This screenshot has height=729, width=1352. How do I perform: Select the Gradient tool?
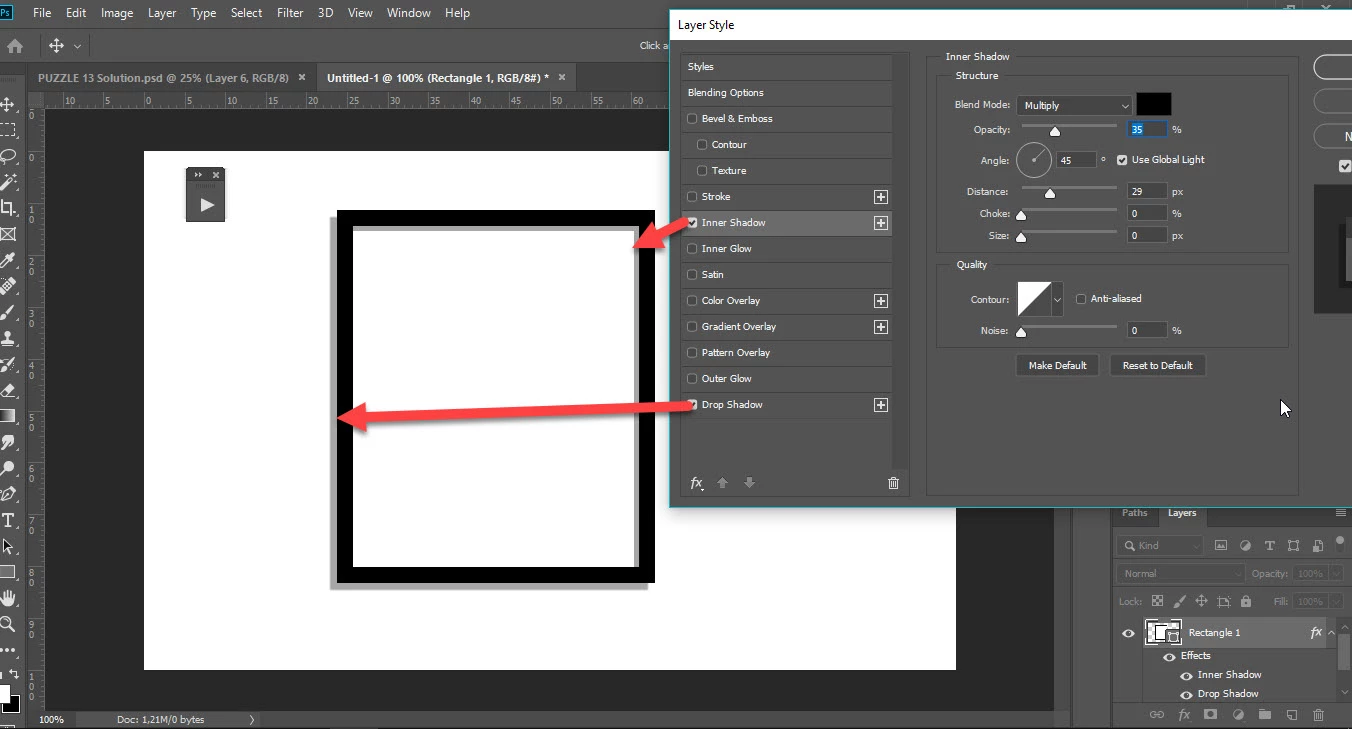point(7,416)
